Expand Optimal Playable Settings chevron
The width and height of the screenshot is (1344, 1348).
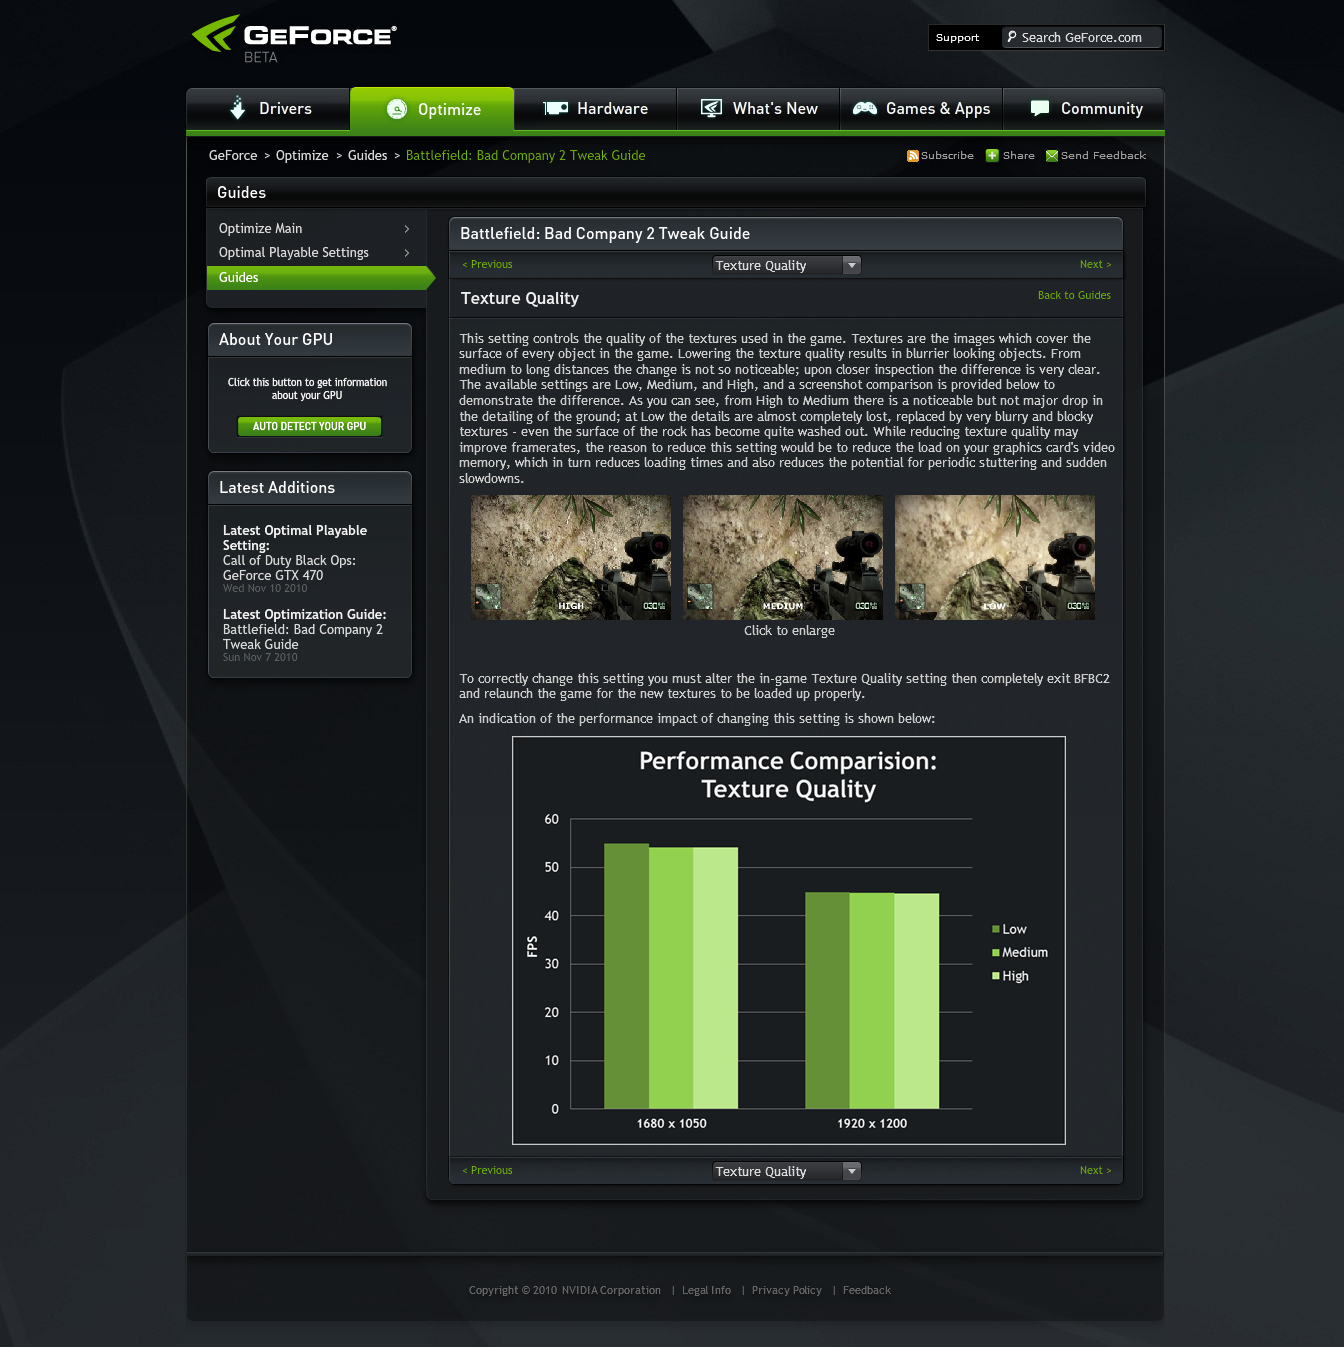[407, 253]
